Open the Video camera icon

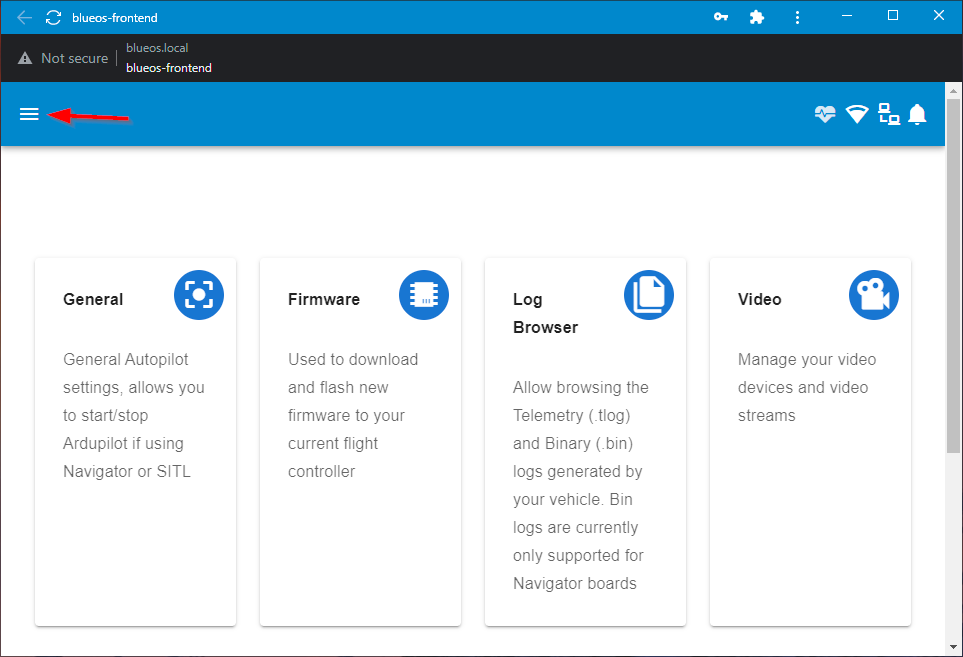[873, 295]
